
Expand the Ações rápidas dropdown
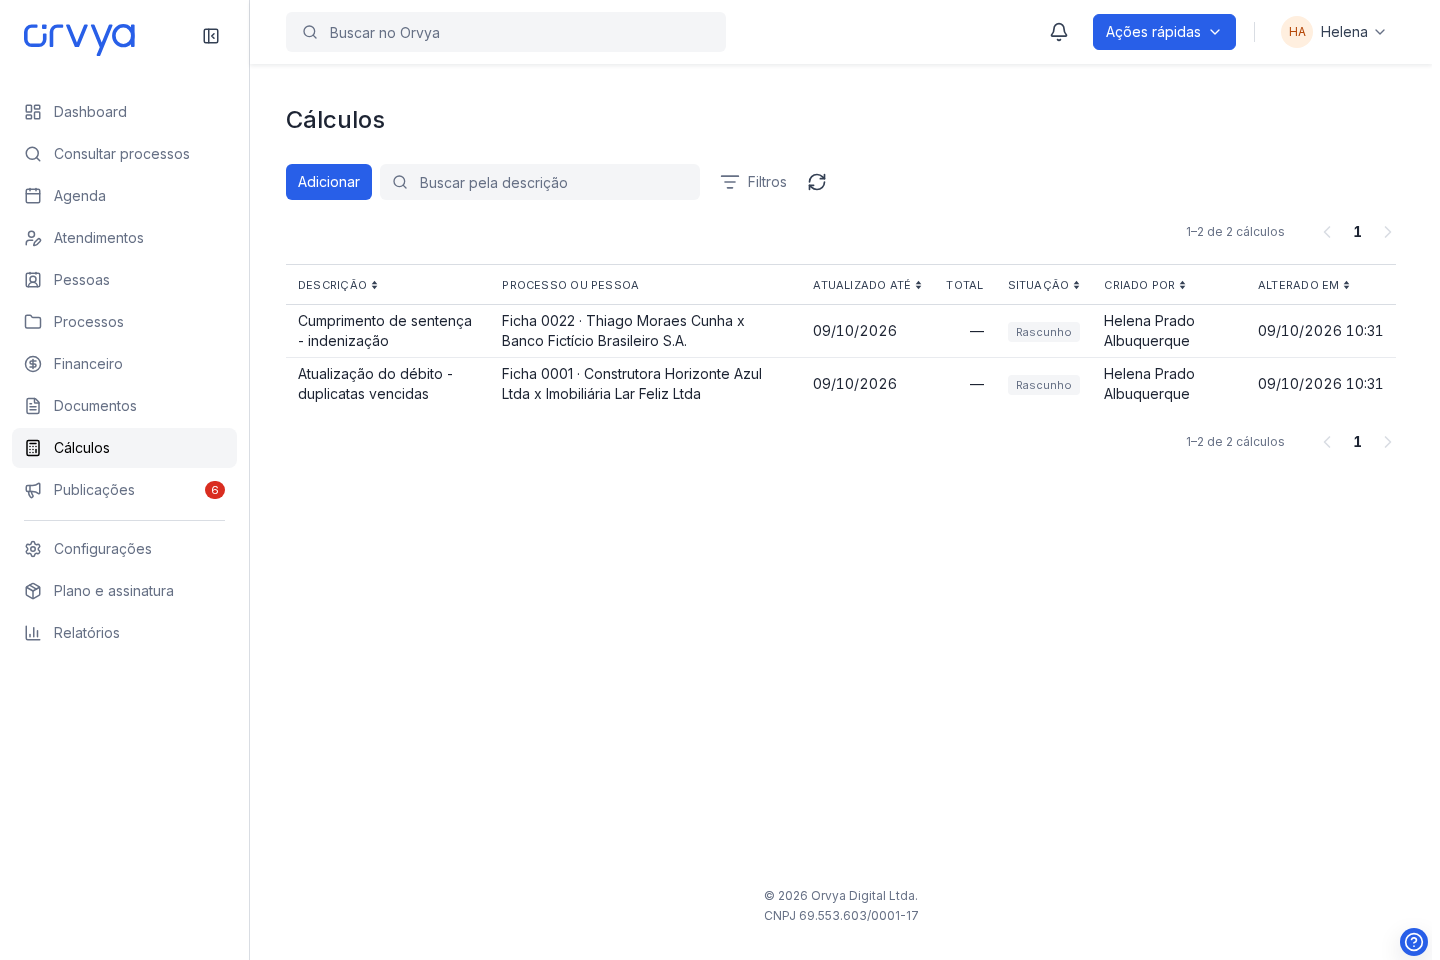click(x=1164, y=32)
